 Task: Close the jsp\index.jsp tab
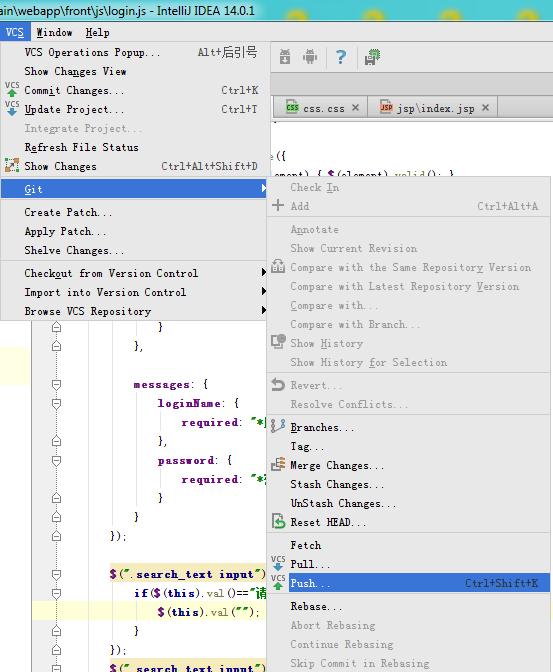click(x=485, y=108)
